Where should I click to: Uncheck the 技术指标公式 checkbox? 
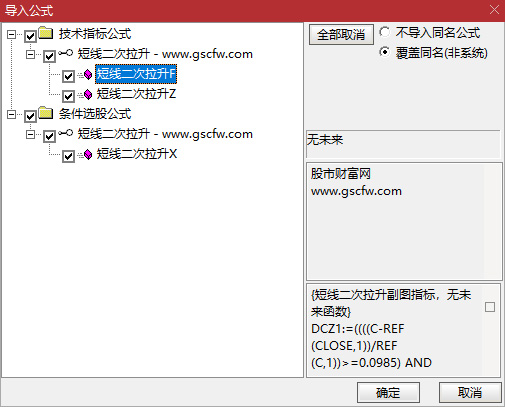tap(30, 36)
